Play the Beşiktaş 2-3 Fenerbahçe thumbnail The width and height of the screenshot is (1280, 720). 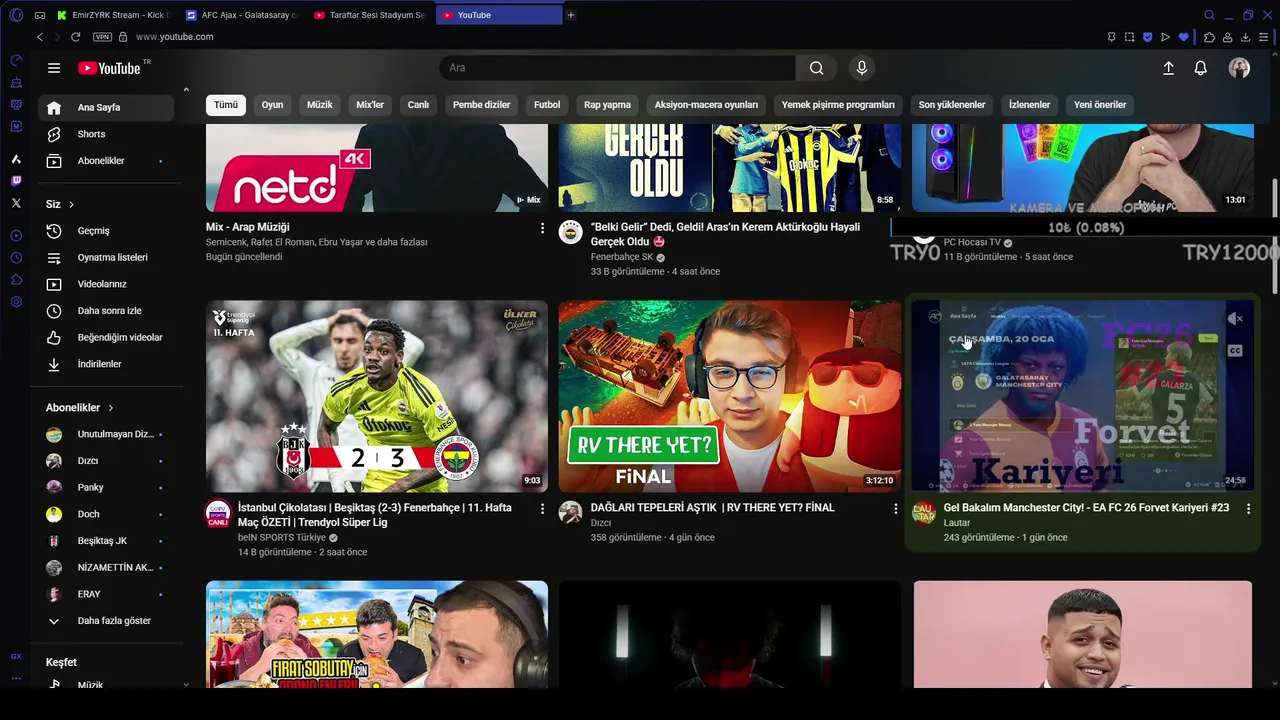pyautogui.click(x=377, y=396)
